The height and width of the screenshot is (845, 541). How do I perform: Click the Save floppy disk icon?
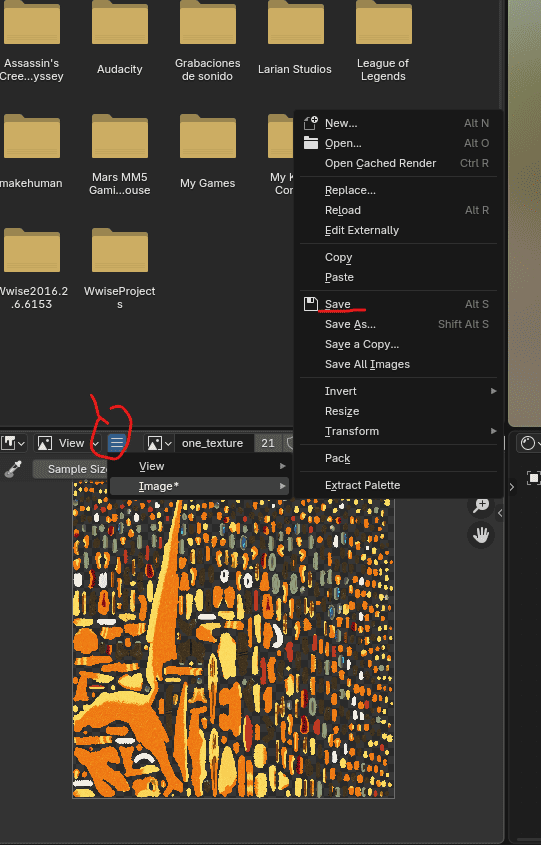click(311, 304)
